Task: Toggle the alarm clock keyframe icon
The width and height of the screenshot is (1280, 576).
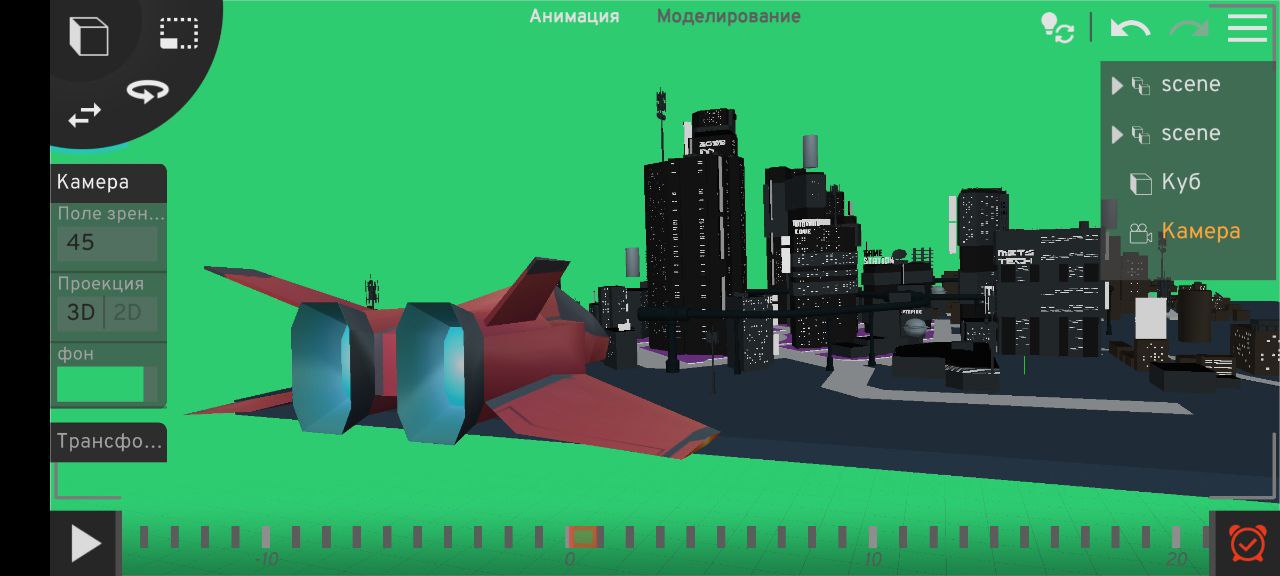Action: pyautogui.click(x=1245, y=543)
